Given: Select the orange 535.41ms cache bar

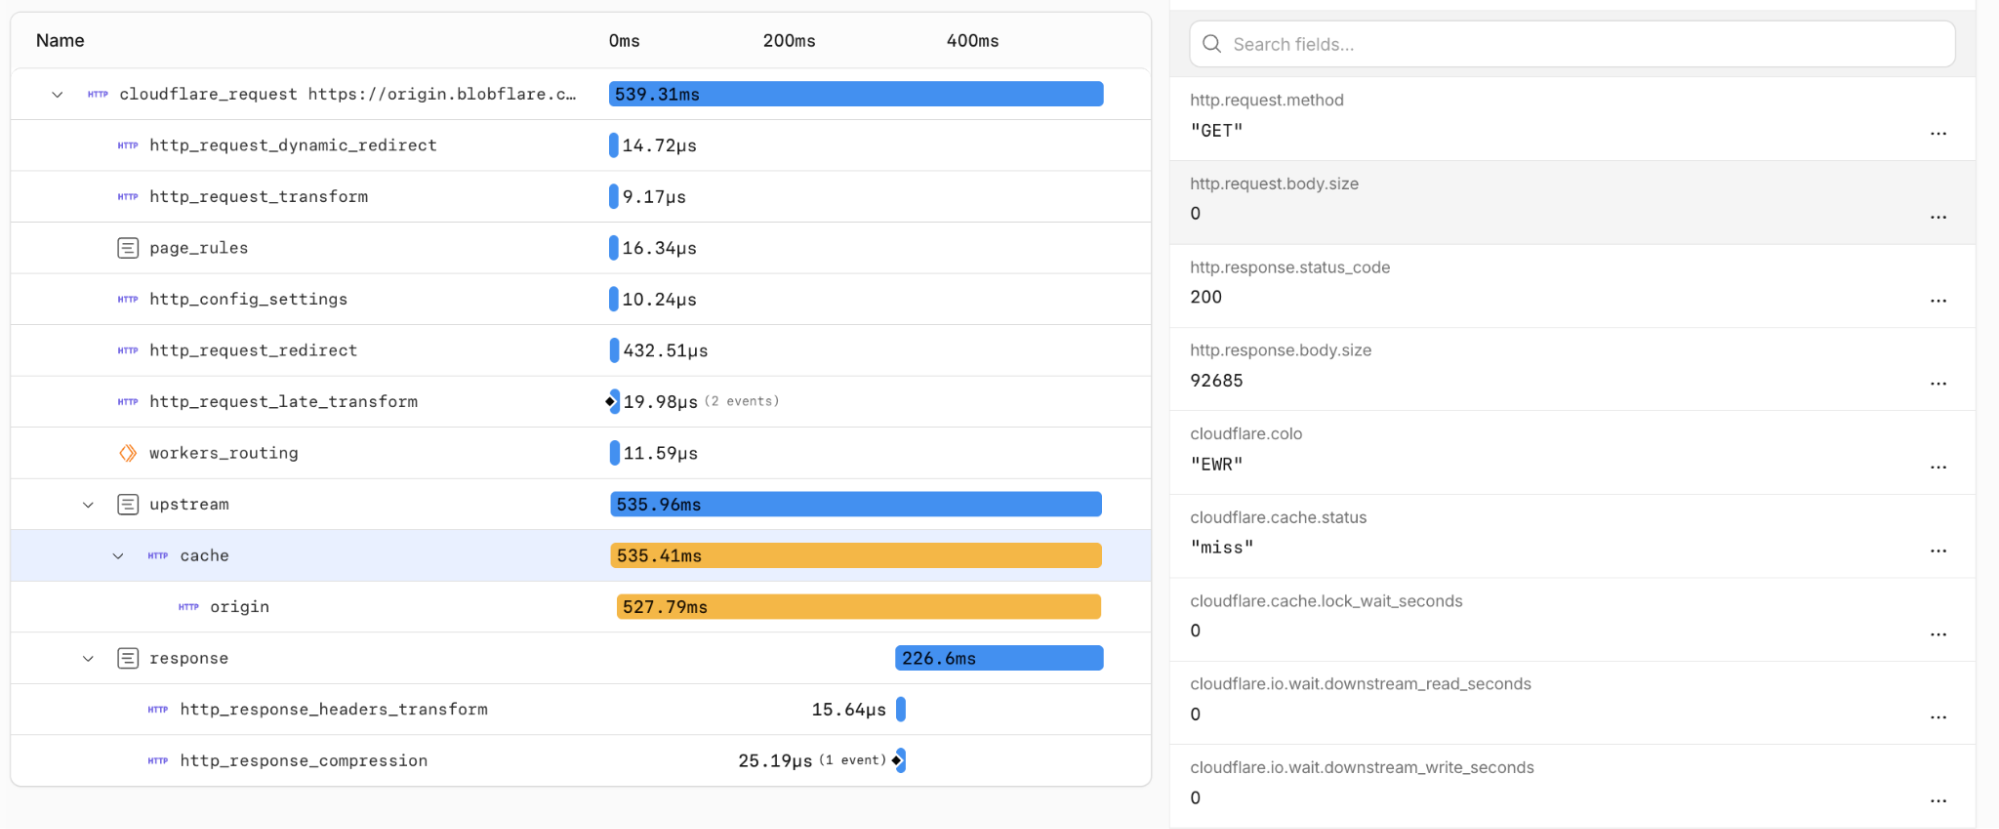Looking at the screenshot, I should click(x=856, y=555).
